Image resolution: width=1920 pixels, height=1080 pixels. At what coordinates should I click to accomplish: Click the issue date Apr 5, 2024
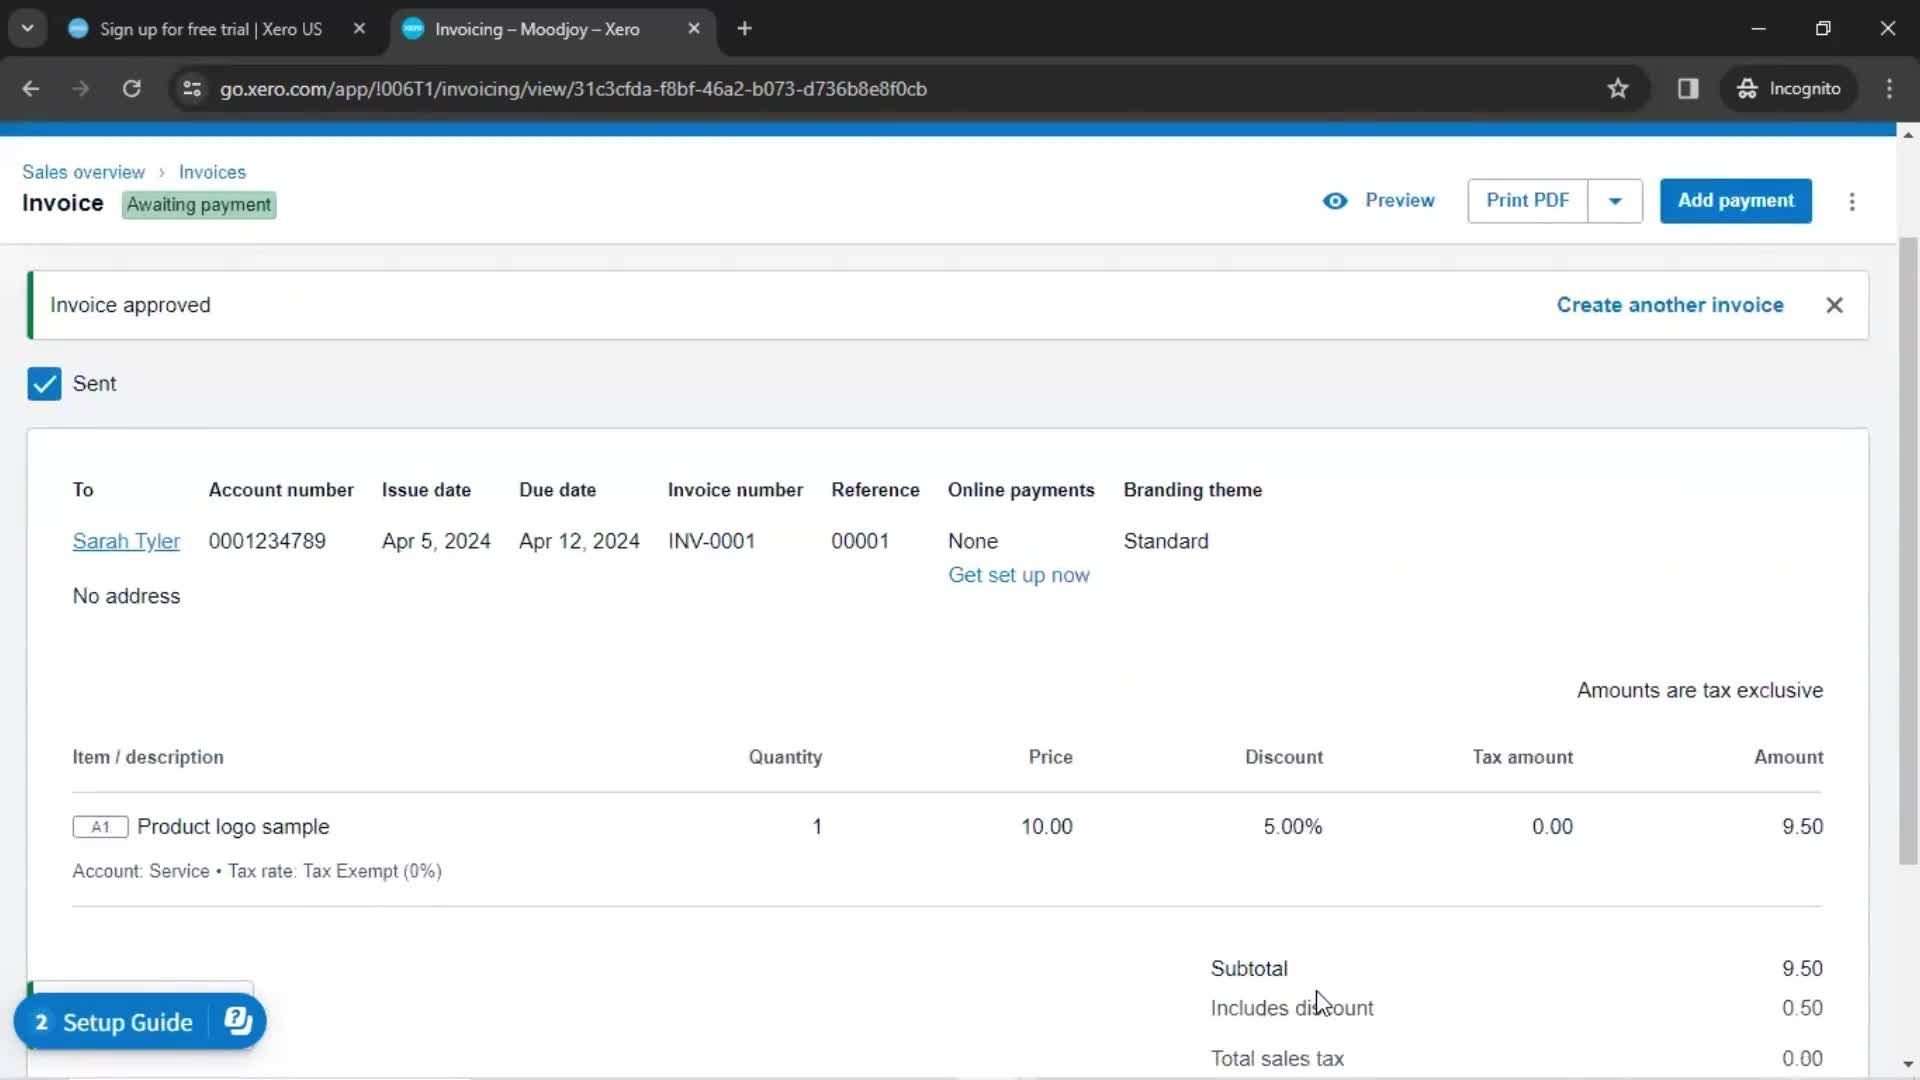click(x=436, y=541)
